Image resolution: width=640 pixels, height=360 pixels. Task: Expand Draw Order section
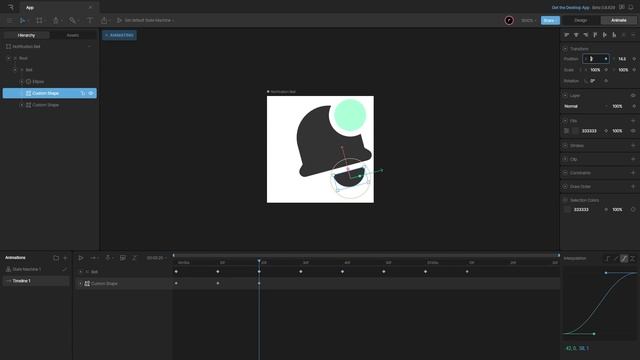click(x=565, y=187)
